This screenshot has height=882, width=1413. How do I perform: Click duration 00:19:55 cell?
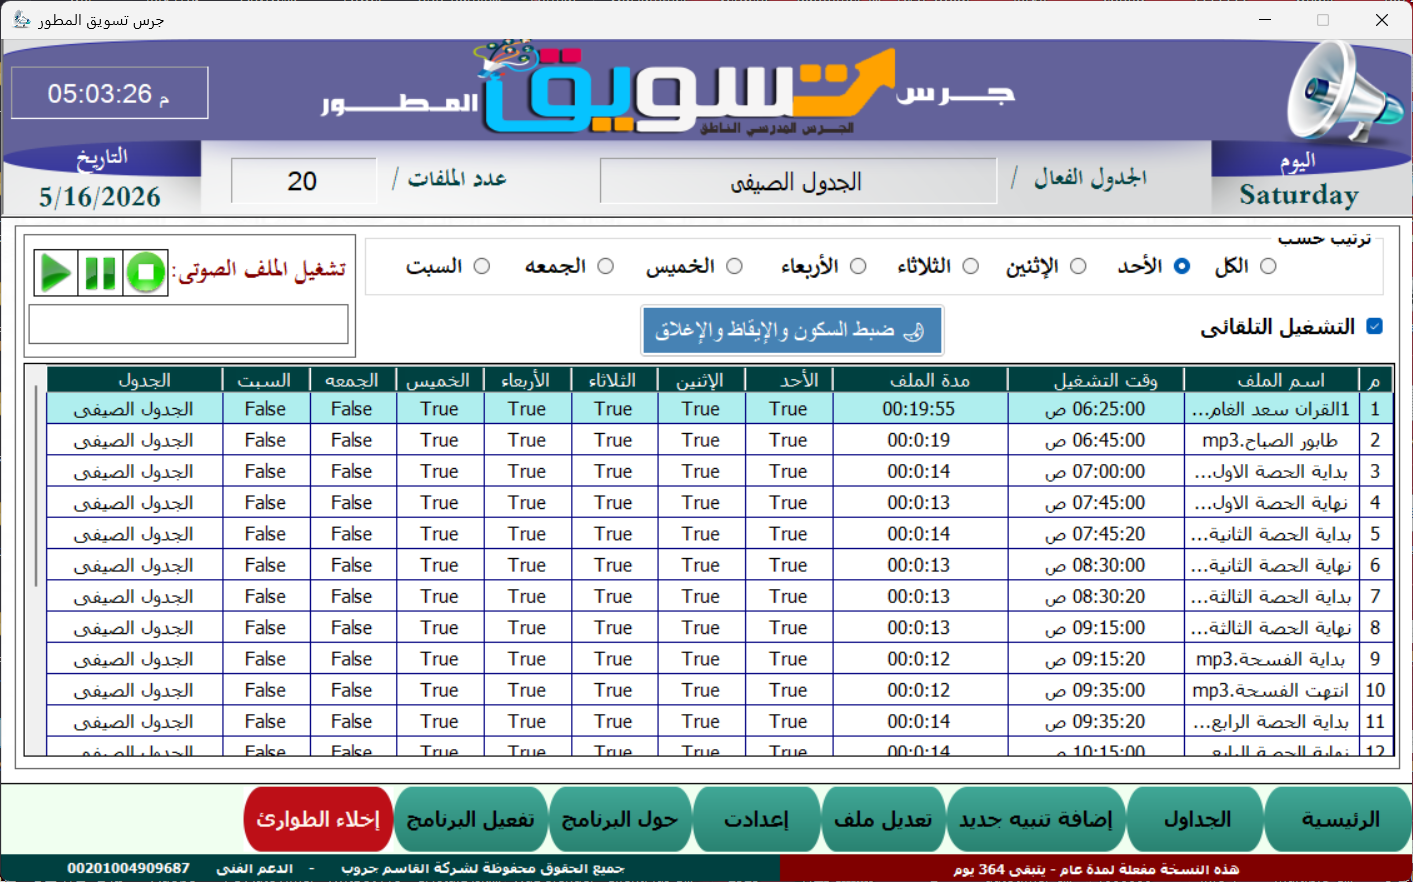[920, 409]
